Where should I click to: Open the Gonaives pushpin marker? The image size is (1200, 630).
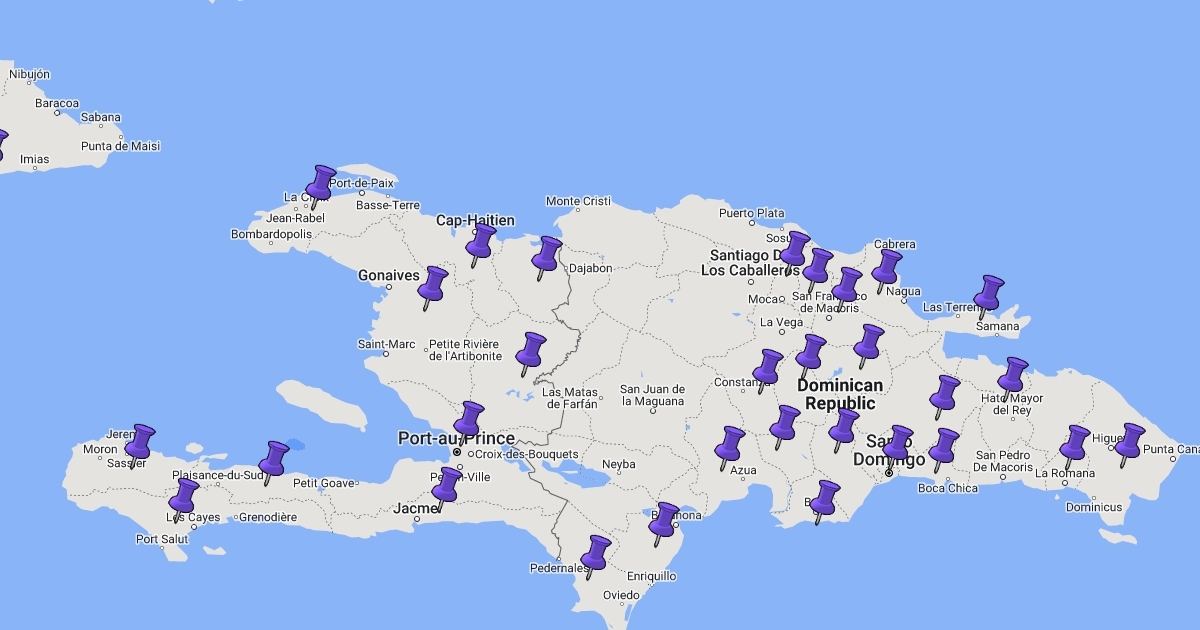[433, 286]
